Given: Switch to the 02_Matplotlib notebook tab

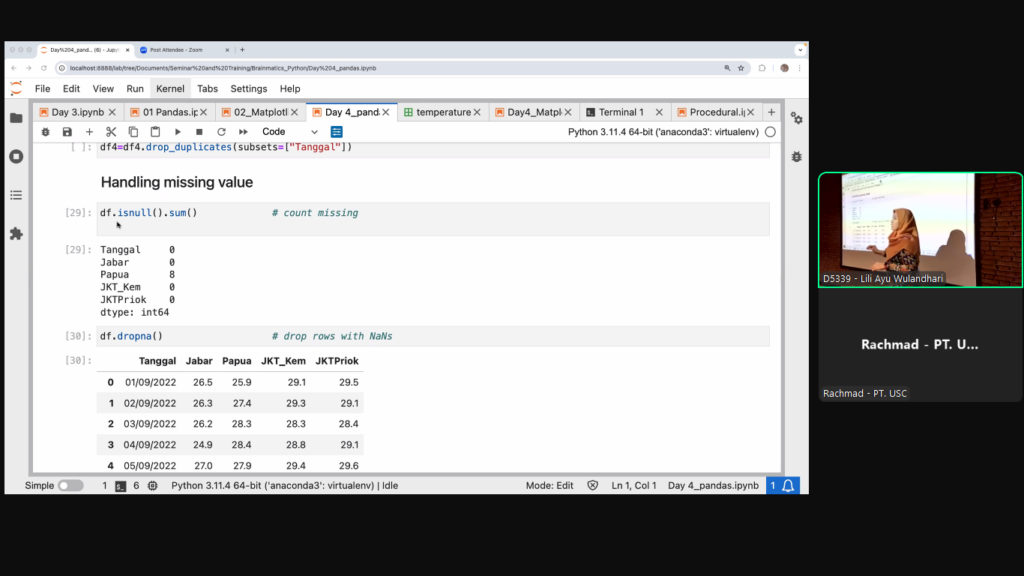Looking at the screenshot, I should 260,112.
